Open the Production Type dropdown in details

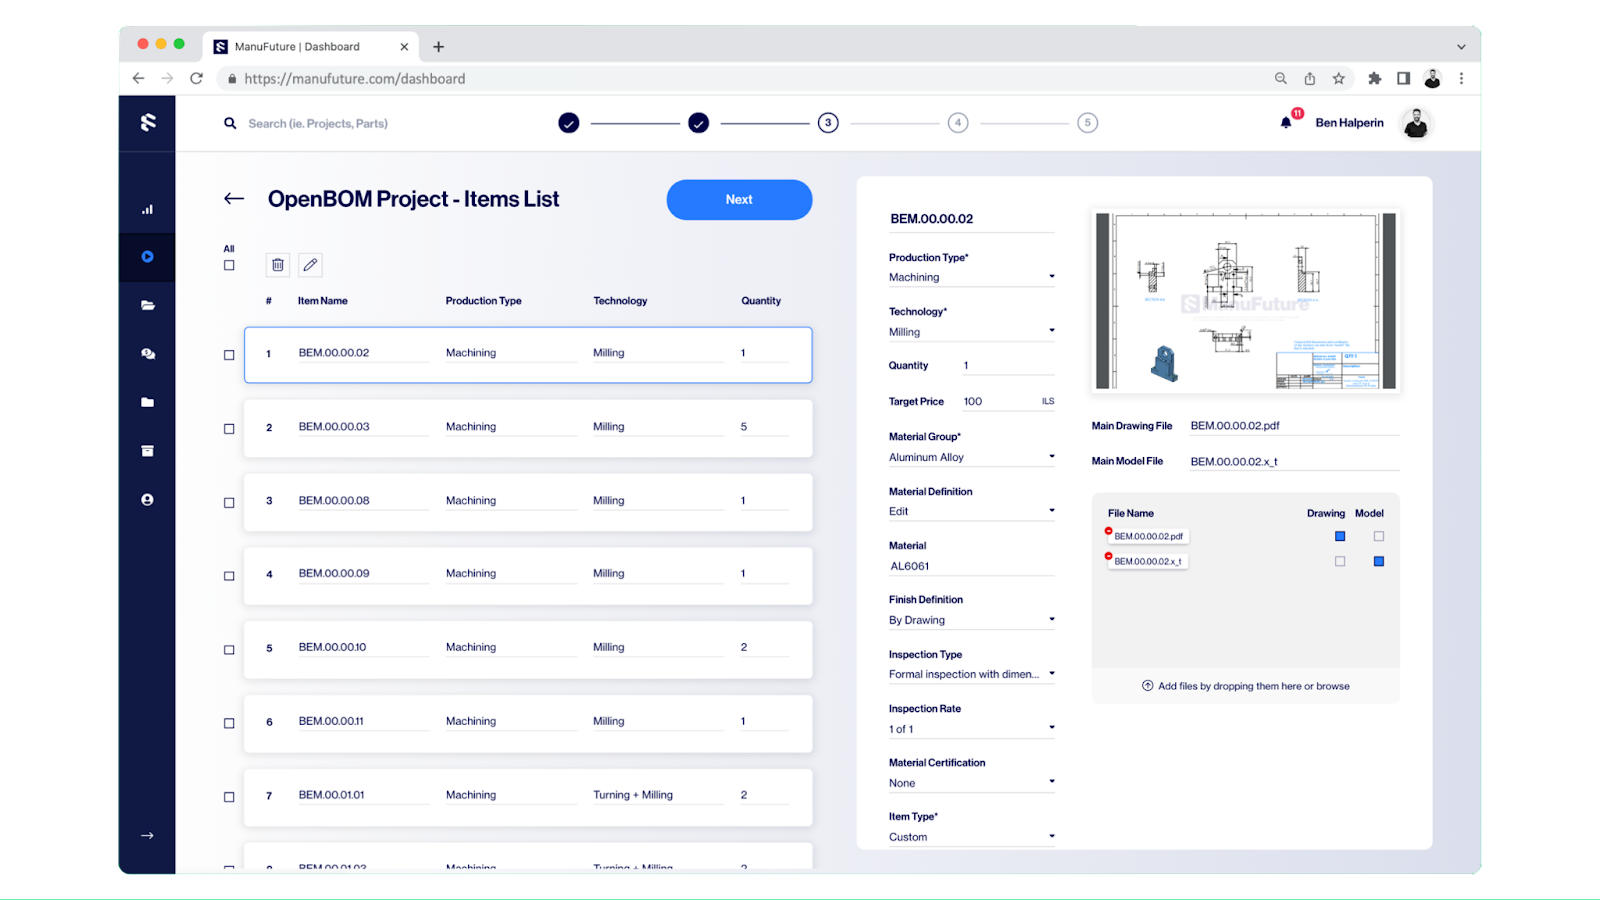coord(971,277)
